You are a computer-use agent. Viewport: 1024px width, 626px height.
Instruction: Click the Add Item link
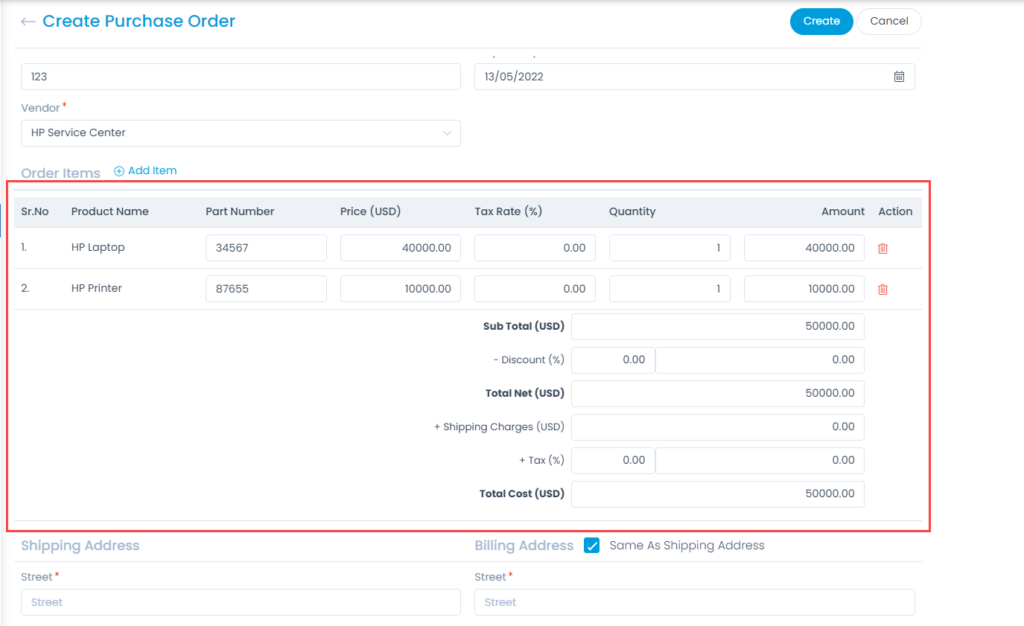[152, 171]
